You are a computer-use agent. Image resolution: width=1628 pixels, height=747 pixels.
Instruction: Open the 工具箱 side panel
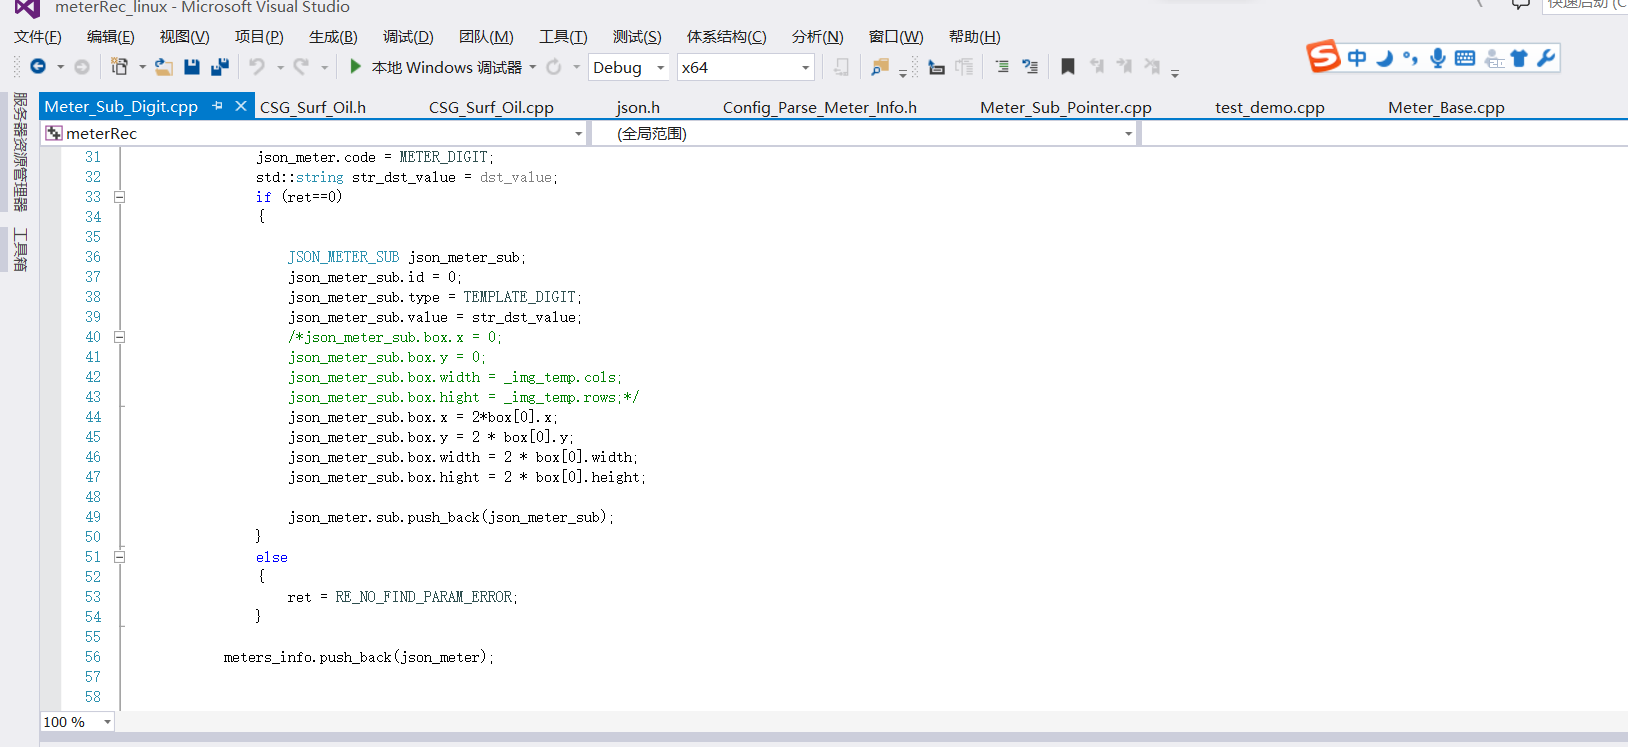point(20,250)
